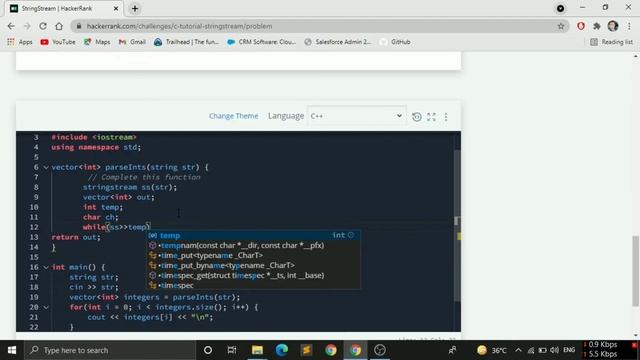640x360 pixels.
Task: Open volume speaker icon
Action: pyautogui.click(x=554, y=350)
